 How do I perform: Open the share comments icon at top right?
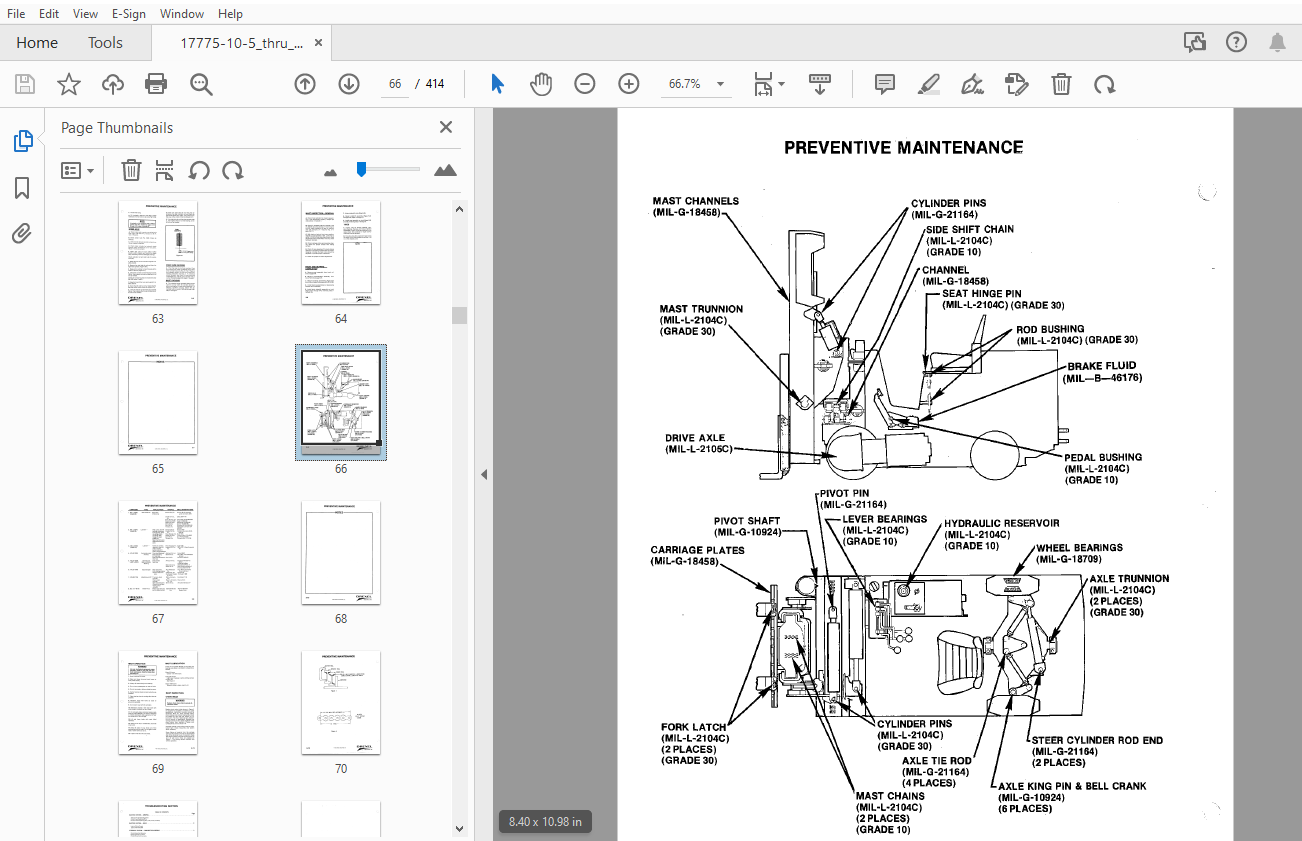tap(1194, 42)
